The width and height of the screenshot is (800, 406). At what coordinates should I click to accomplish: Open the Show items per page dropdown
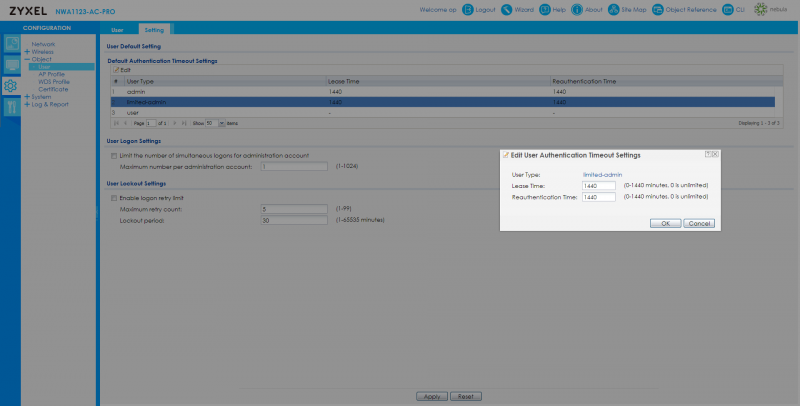pos(221,123)
